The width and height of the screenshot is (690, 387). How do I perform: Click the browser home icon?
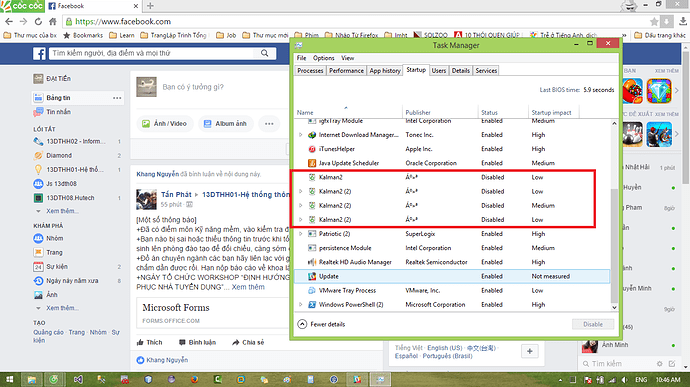tap(53, 22)
